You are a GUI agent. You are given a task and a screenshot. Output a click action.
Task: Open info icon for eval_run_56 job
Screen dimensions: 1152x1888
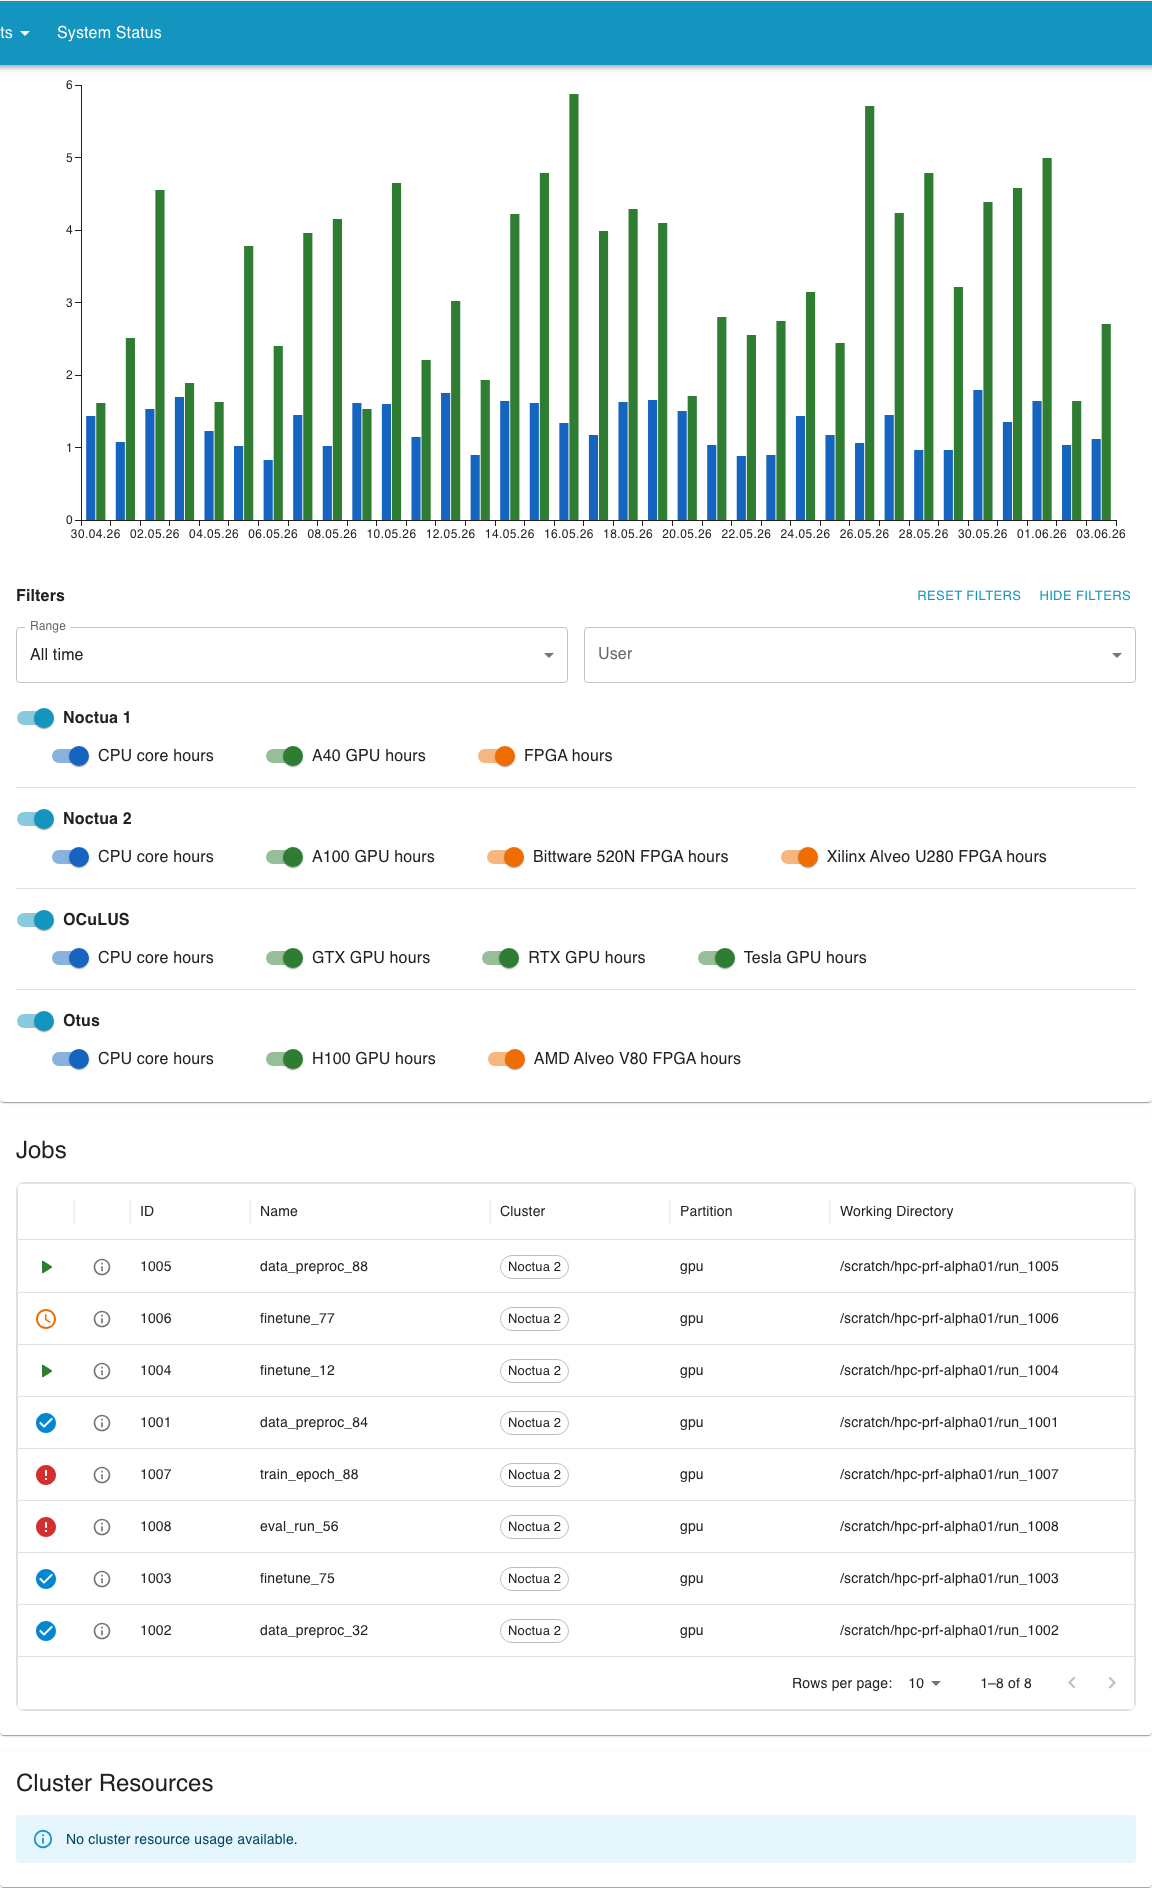(x=102, y=1527)
